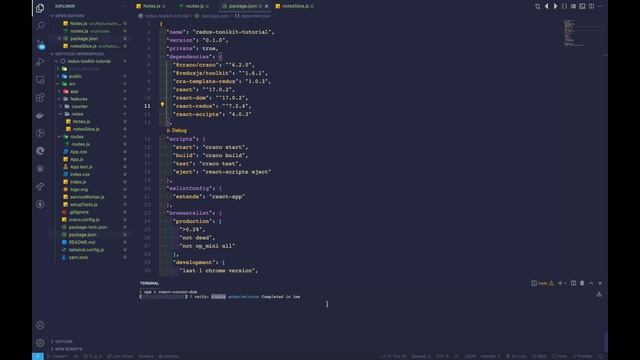640x360 pixels.
Task: Open the Extensions view in activity bar
Action: pyautogui.click(x=40, y=98)
